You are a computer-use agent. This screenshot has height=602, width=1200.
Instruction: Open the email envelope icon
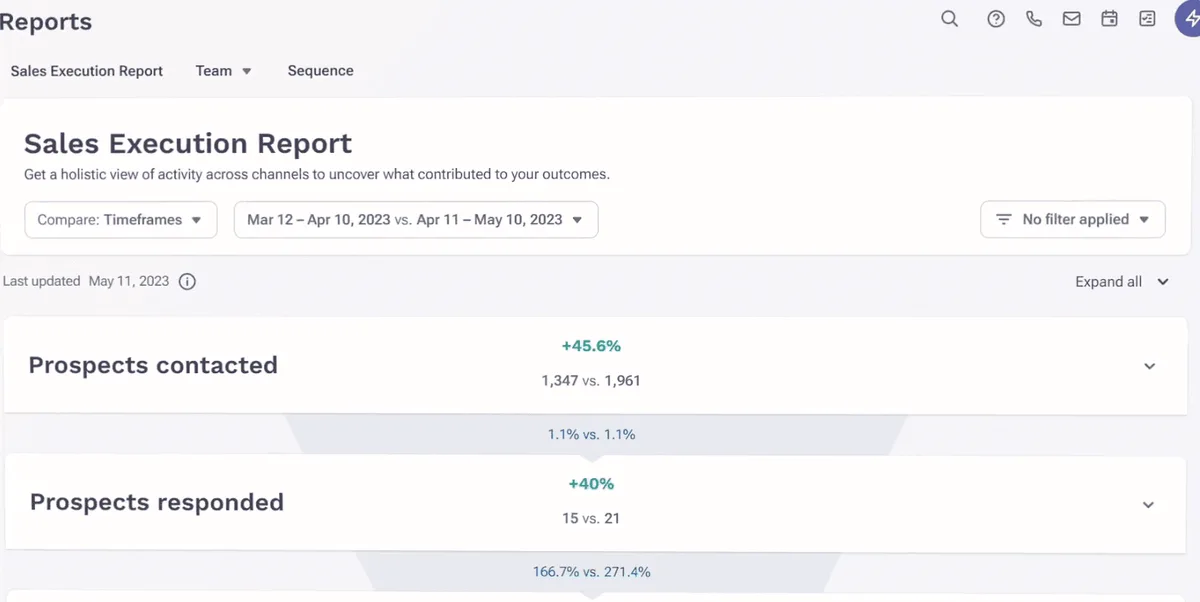(x=1071, y=18)
